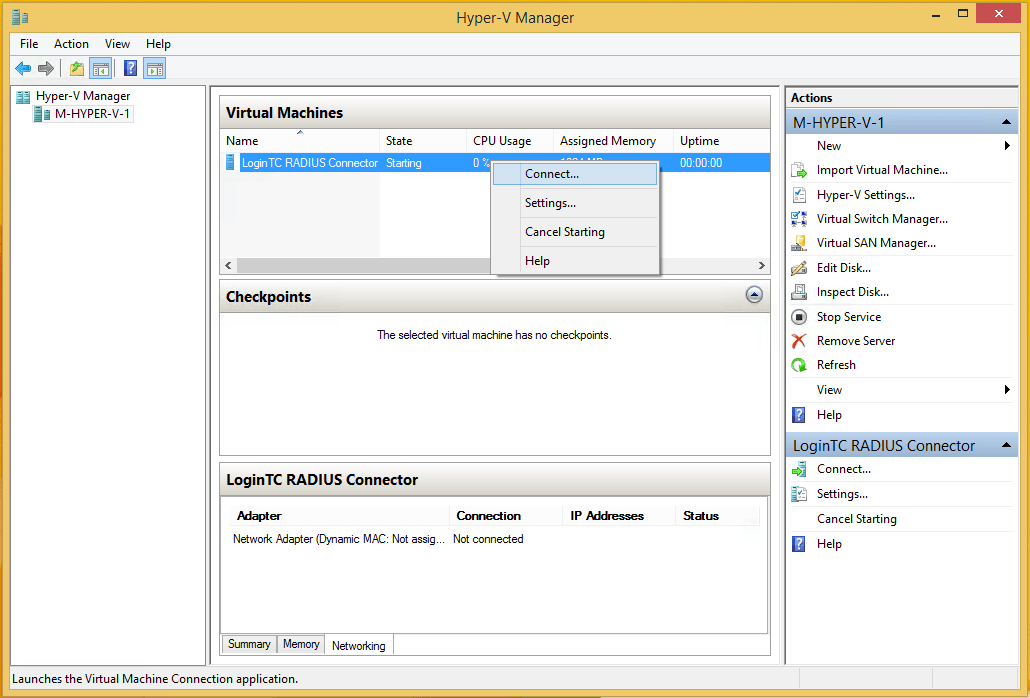The image size is (1030, 698).
Task: Click the red X Remove Server icon
Action: point(799,341)
